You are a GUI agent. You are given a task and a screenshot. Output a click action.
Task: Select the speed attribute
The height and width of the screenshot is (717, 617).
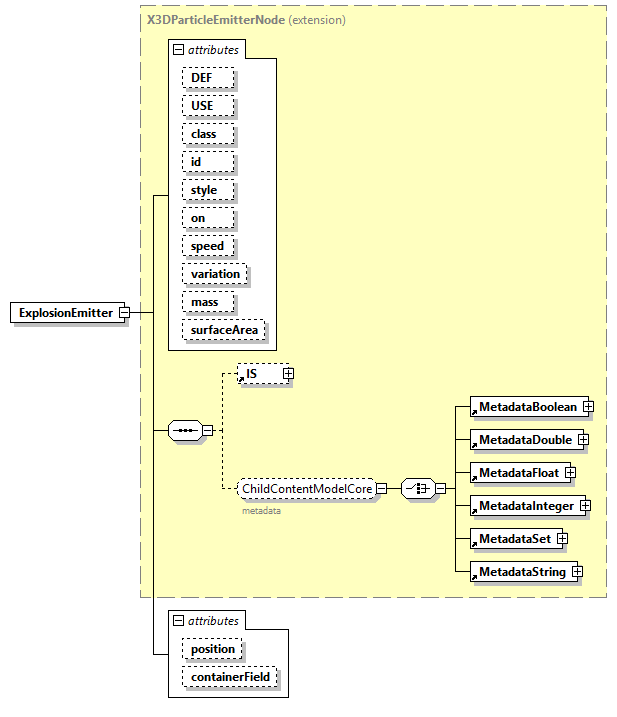pyautogui.click(x=208, y=246)
